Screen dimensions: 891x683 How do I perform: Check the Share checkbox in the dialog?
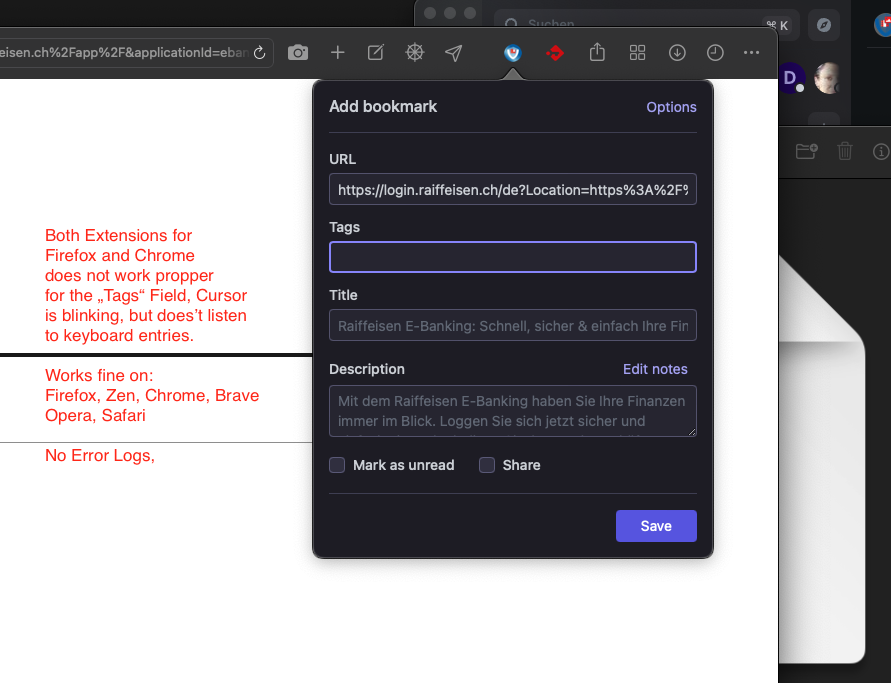coord(487,465)
